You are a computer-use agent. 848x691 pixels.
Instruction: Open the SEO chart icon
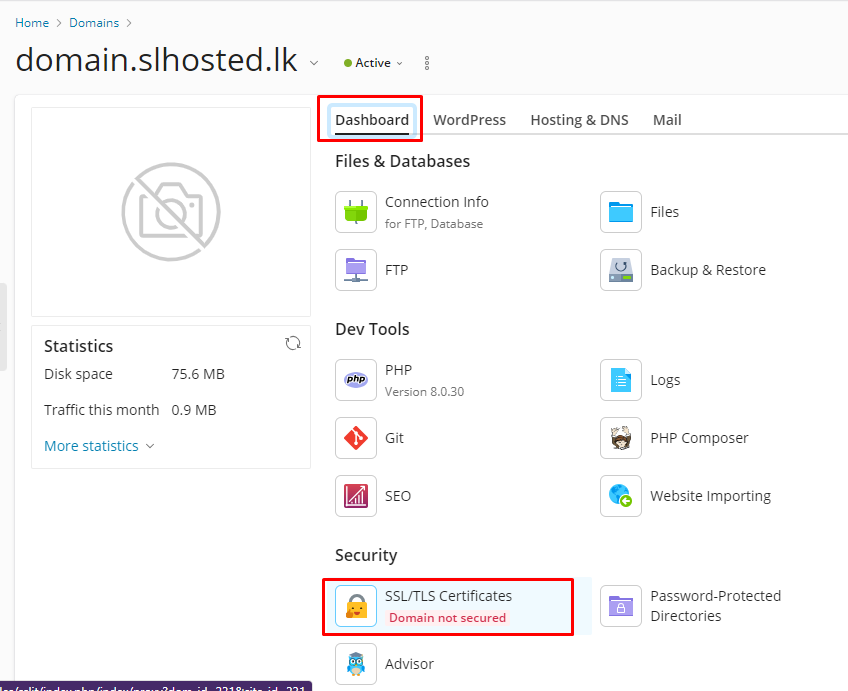pos(356,496)
